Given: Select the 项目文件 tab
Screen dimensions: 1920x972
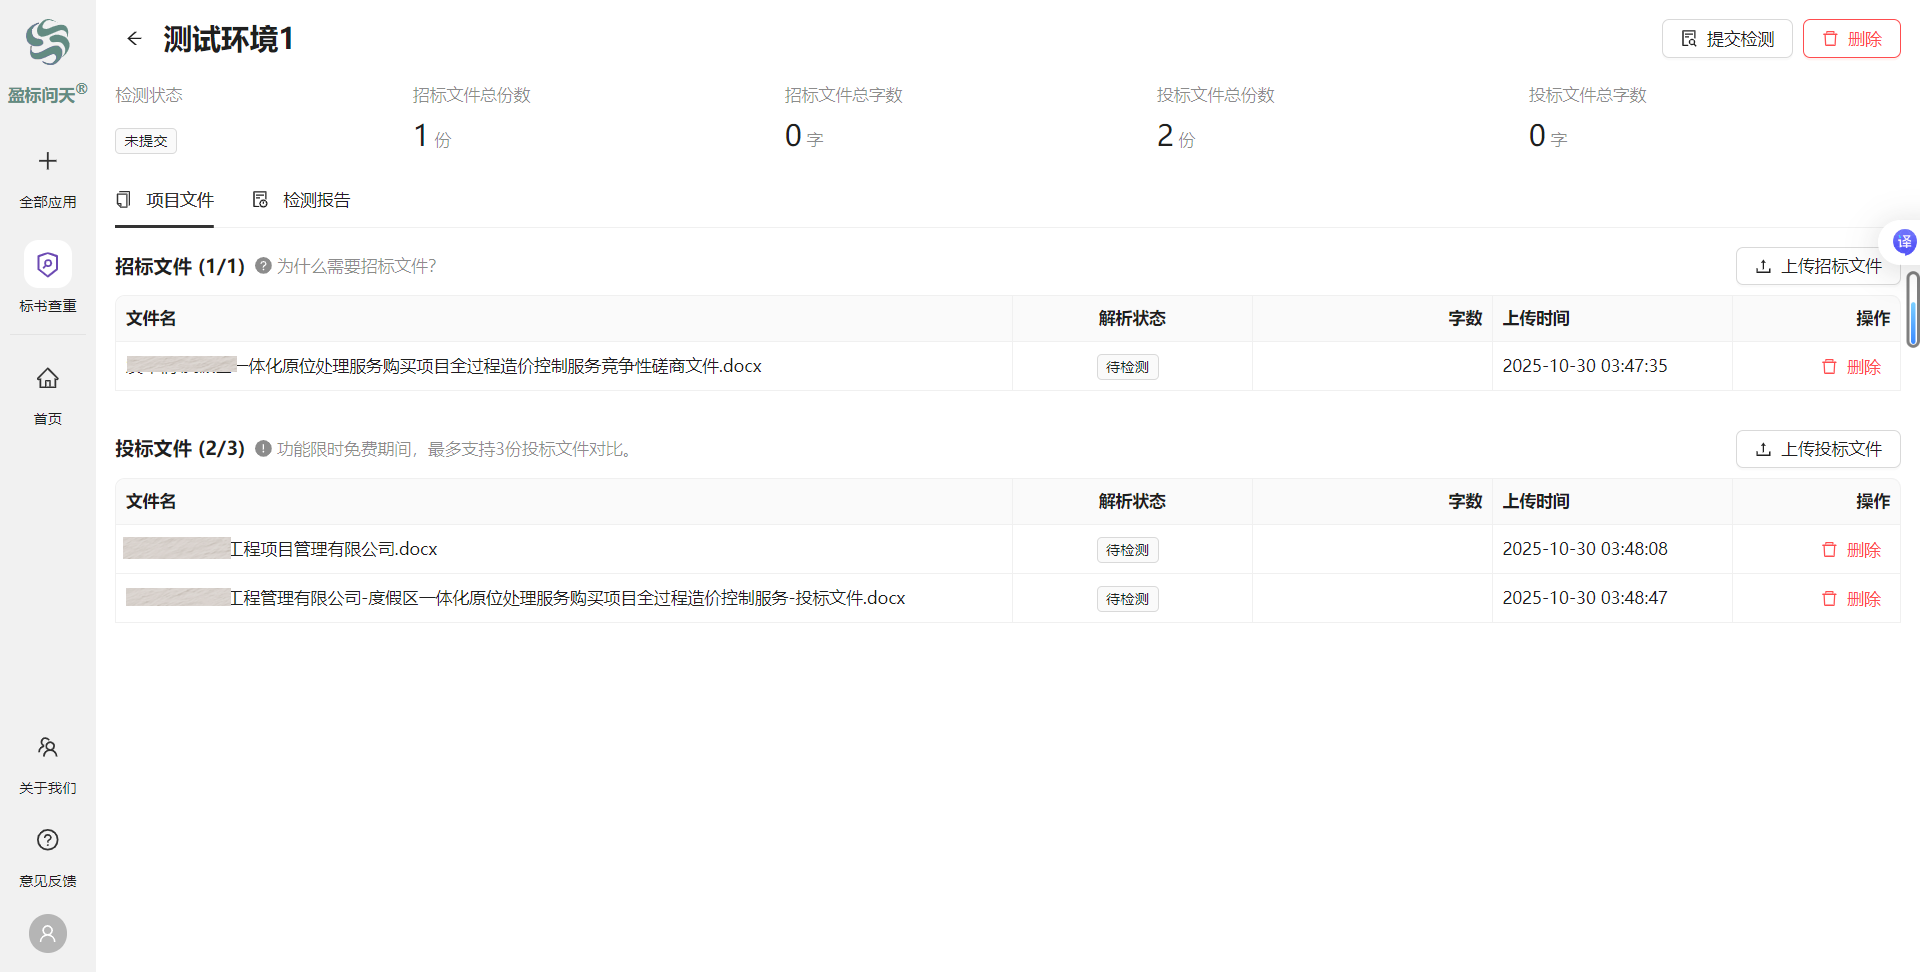Looking at the screenshot, I should click(165, 200).
